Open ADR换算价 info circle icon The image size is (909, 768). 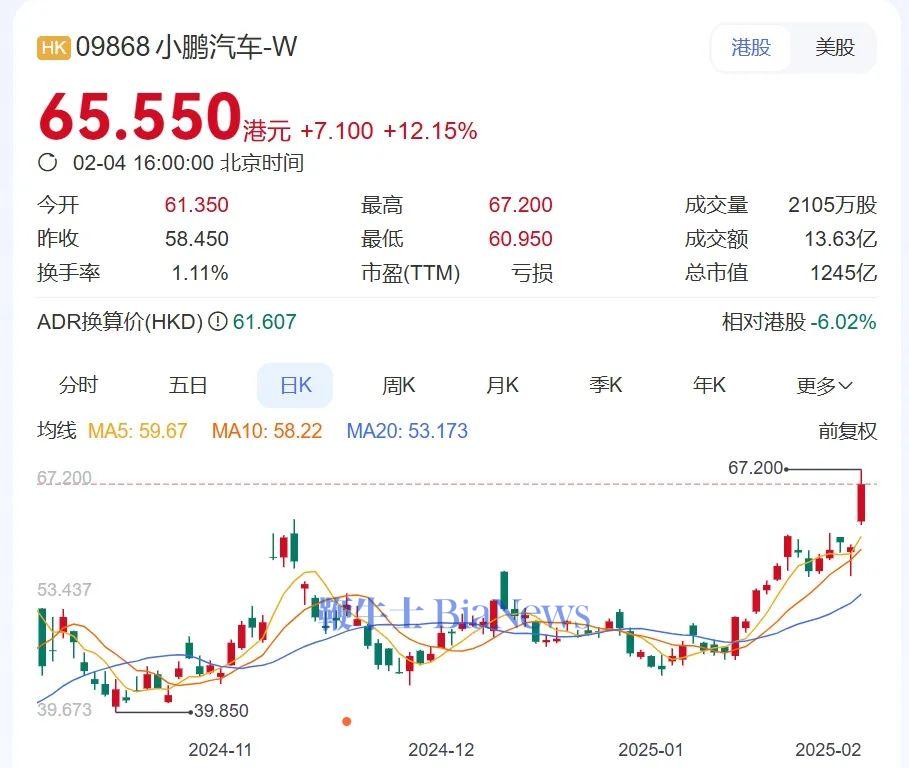(x=217, y=321)
